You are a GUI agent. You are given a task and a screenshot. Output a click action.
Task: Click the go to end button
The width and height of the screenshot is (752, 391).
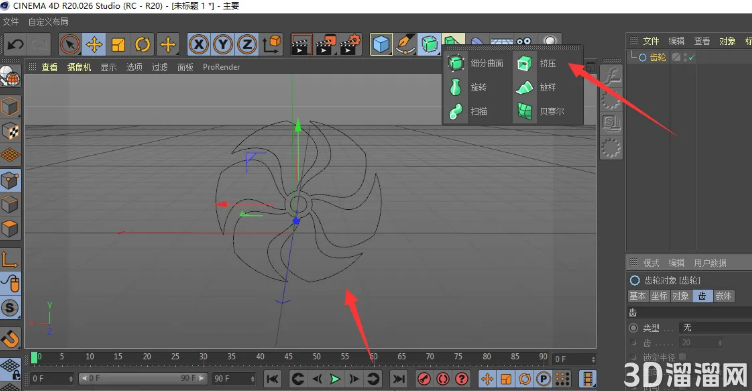(x=398, y=379)
